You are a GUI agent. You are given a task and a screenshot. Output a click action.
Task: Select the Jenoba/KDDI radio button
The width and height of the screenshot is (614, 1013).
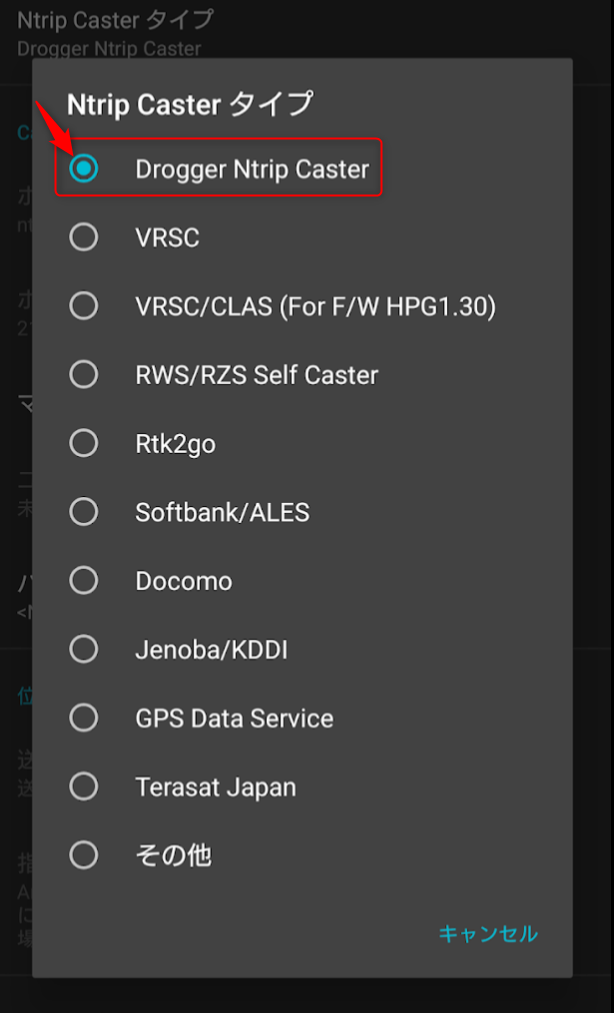tap(84, 649)
